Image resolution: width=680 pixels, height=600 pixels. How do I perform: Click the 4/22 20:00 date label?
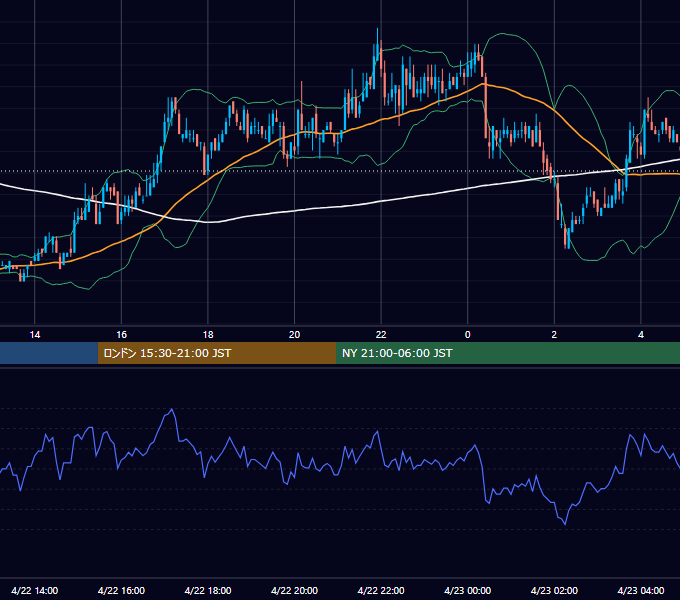(x=294, y=590)
